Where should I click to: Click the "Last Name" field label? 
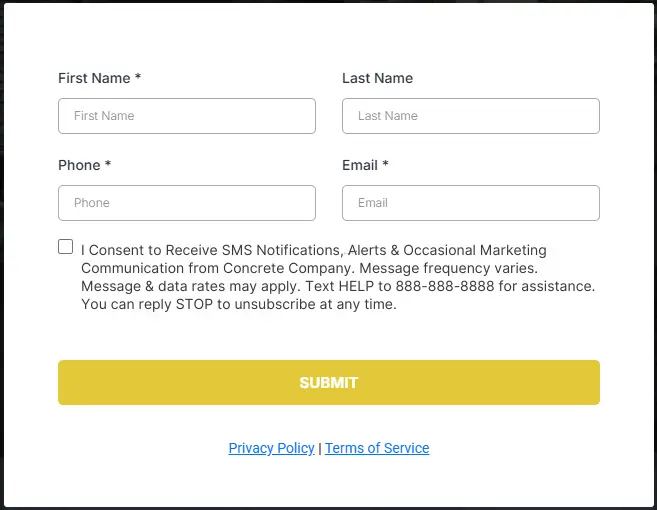click(x=377, y=78)
